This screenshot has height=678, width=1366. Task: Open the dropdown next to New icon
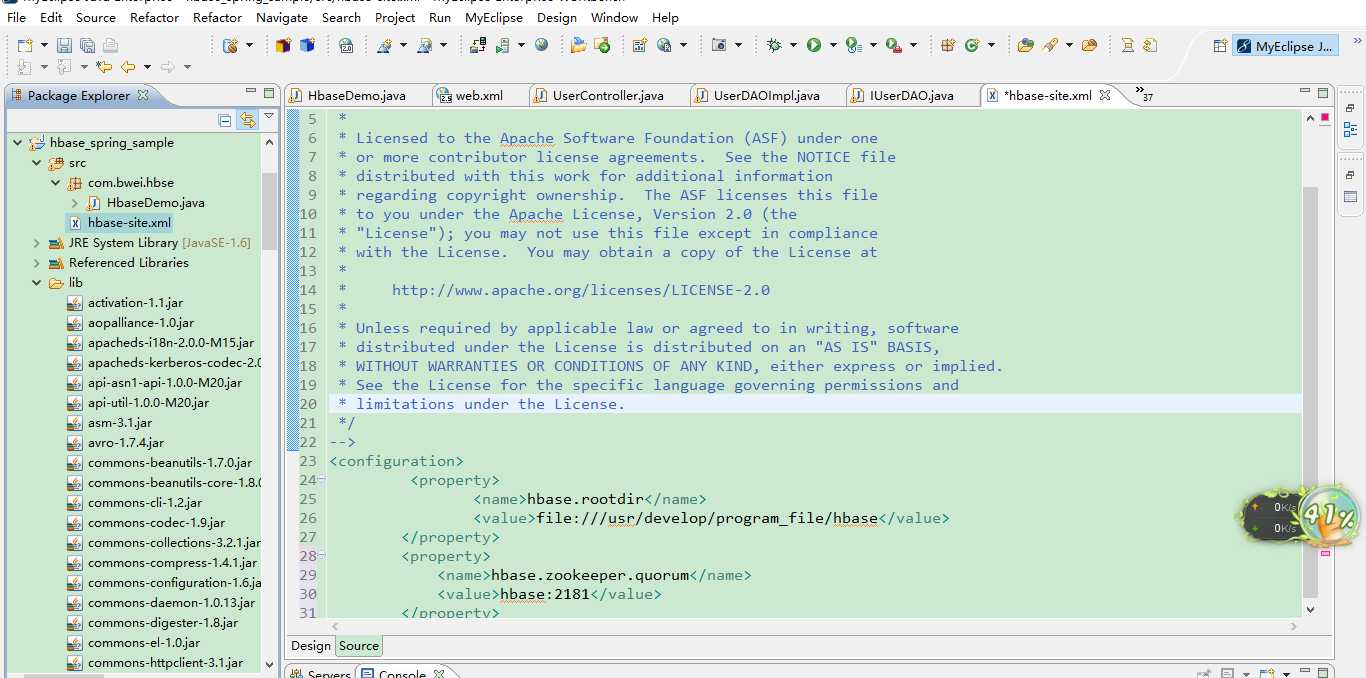pyautogui.click(x=42, y=45)
